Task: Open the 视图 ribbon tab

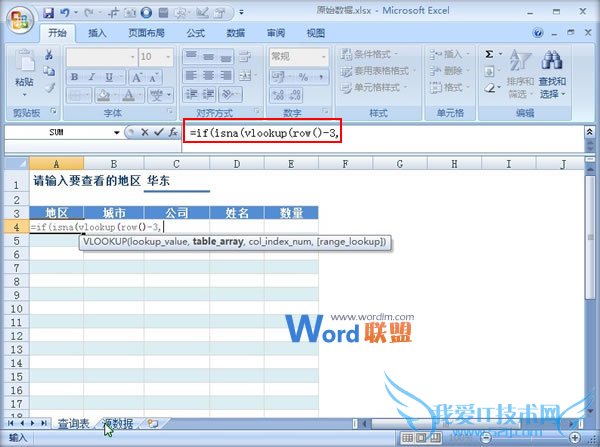Action: (x=316, y=33)
